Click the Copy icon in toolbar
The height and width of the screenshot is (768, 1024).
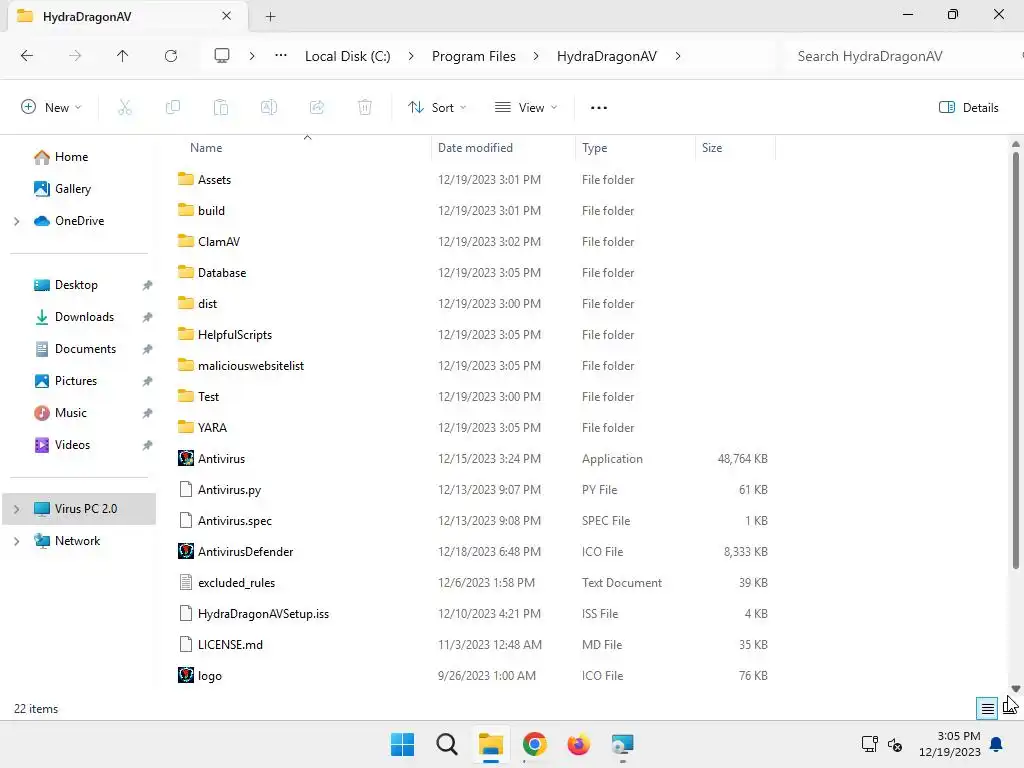[x=173, y=108]
